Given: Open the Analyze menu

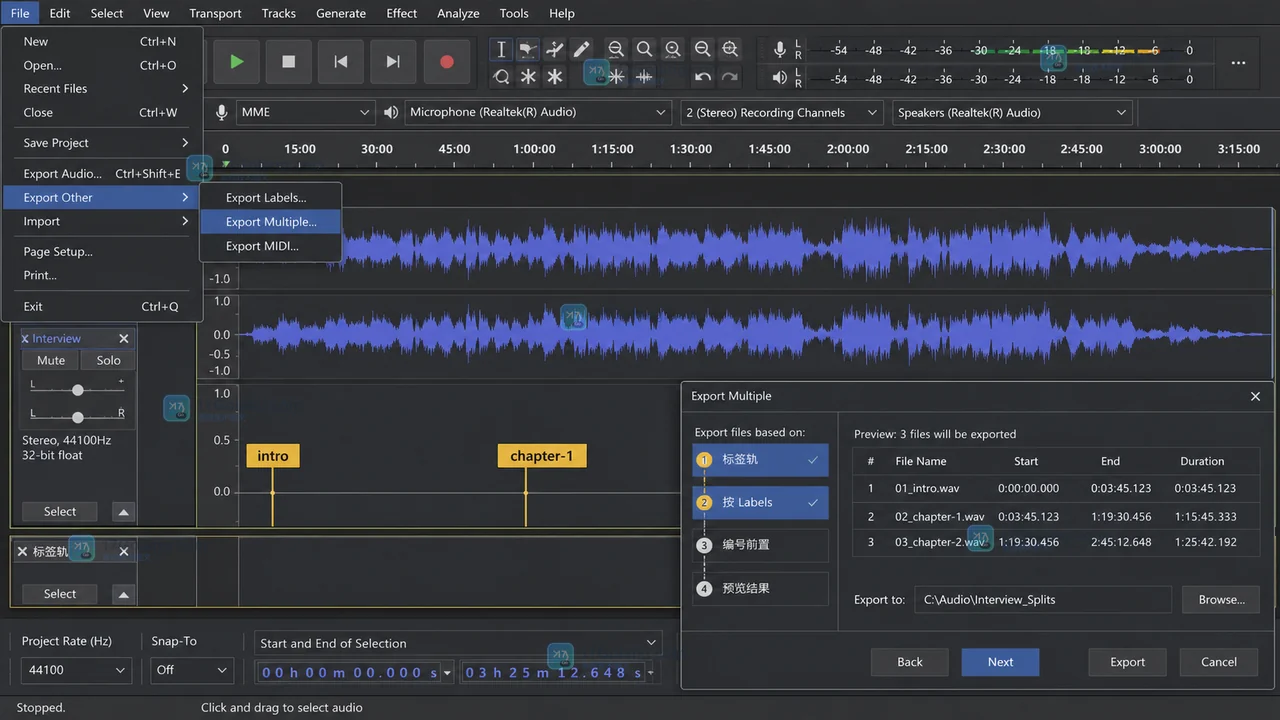Looking at the screenshot, I should 458,13.
